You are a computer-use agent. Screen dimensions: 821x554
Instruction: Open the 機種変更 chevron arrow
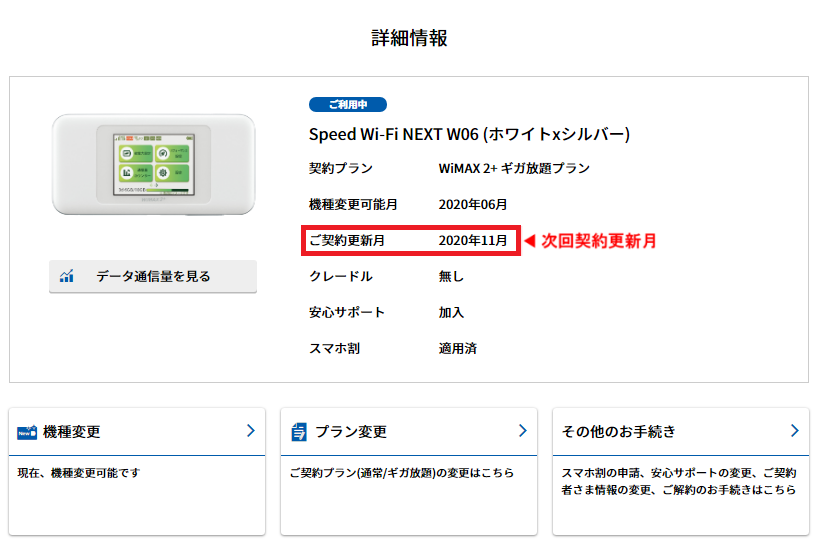pyautogui.click(x=250, y=431)
